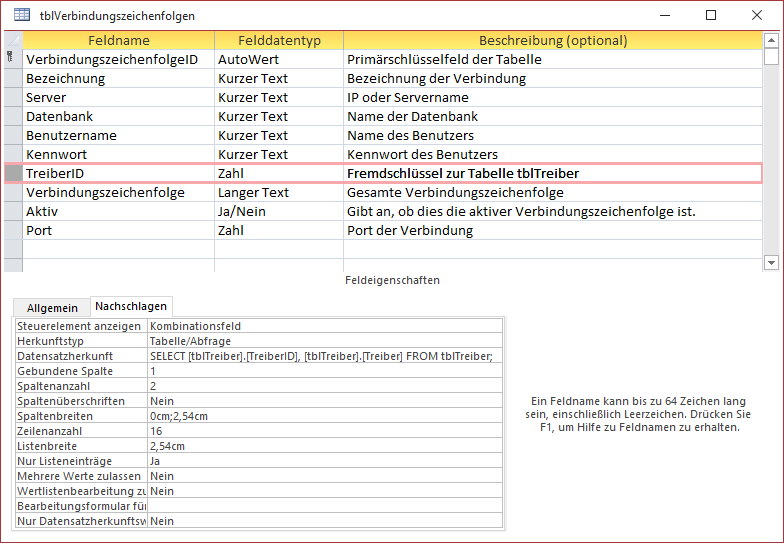Select the VerbindungszeichenfolgeID field name
Screen dimensions: 784x543
tap(118, 59)
